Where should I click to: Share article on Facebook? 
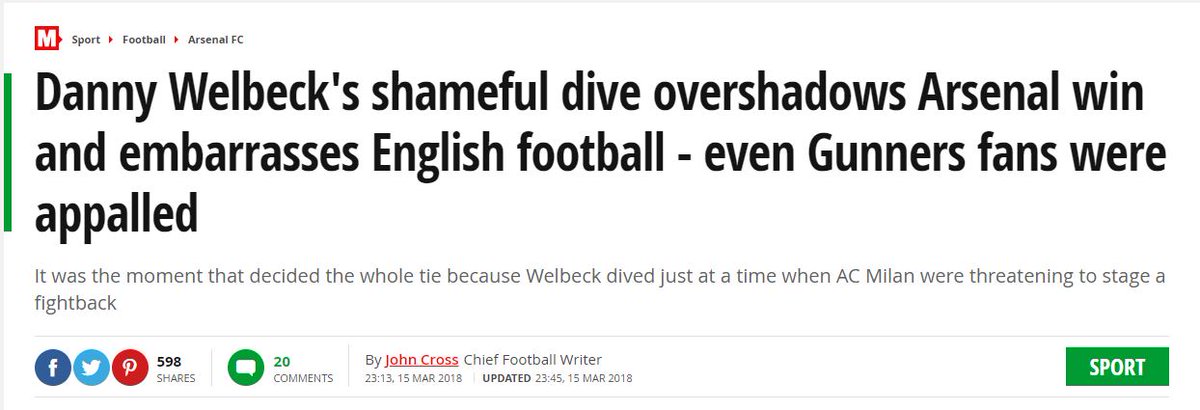coord(53,368)
